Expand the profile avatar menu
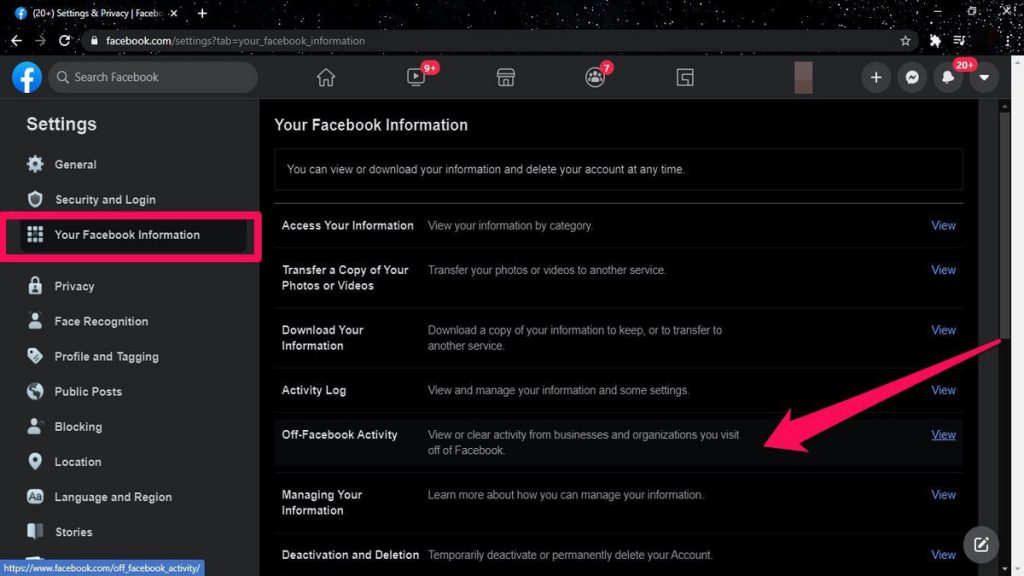 (803, 77)
